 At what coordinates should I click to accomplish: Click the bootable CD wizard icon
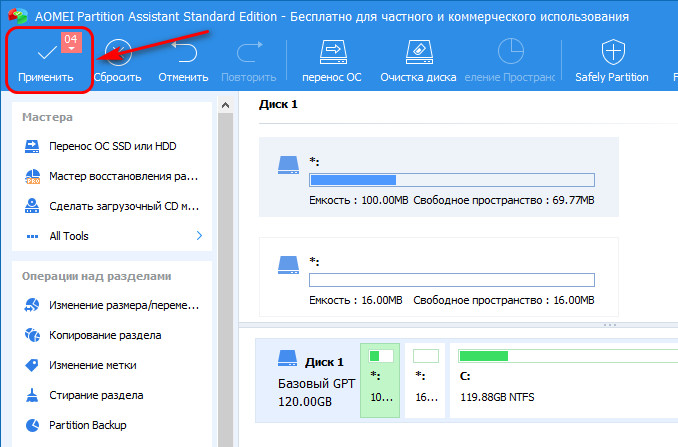[32, 206]
